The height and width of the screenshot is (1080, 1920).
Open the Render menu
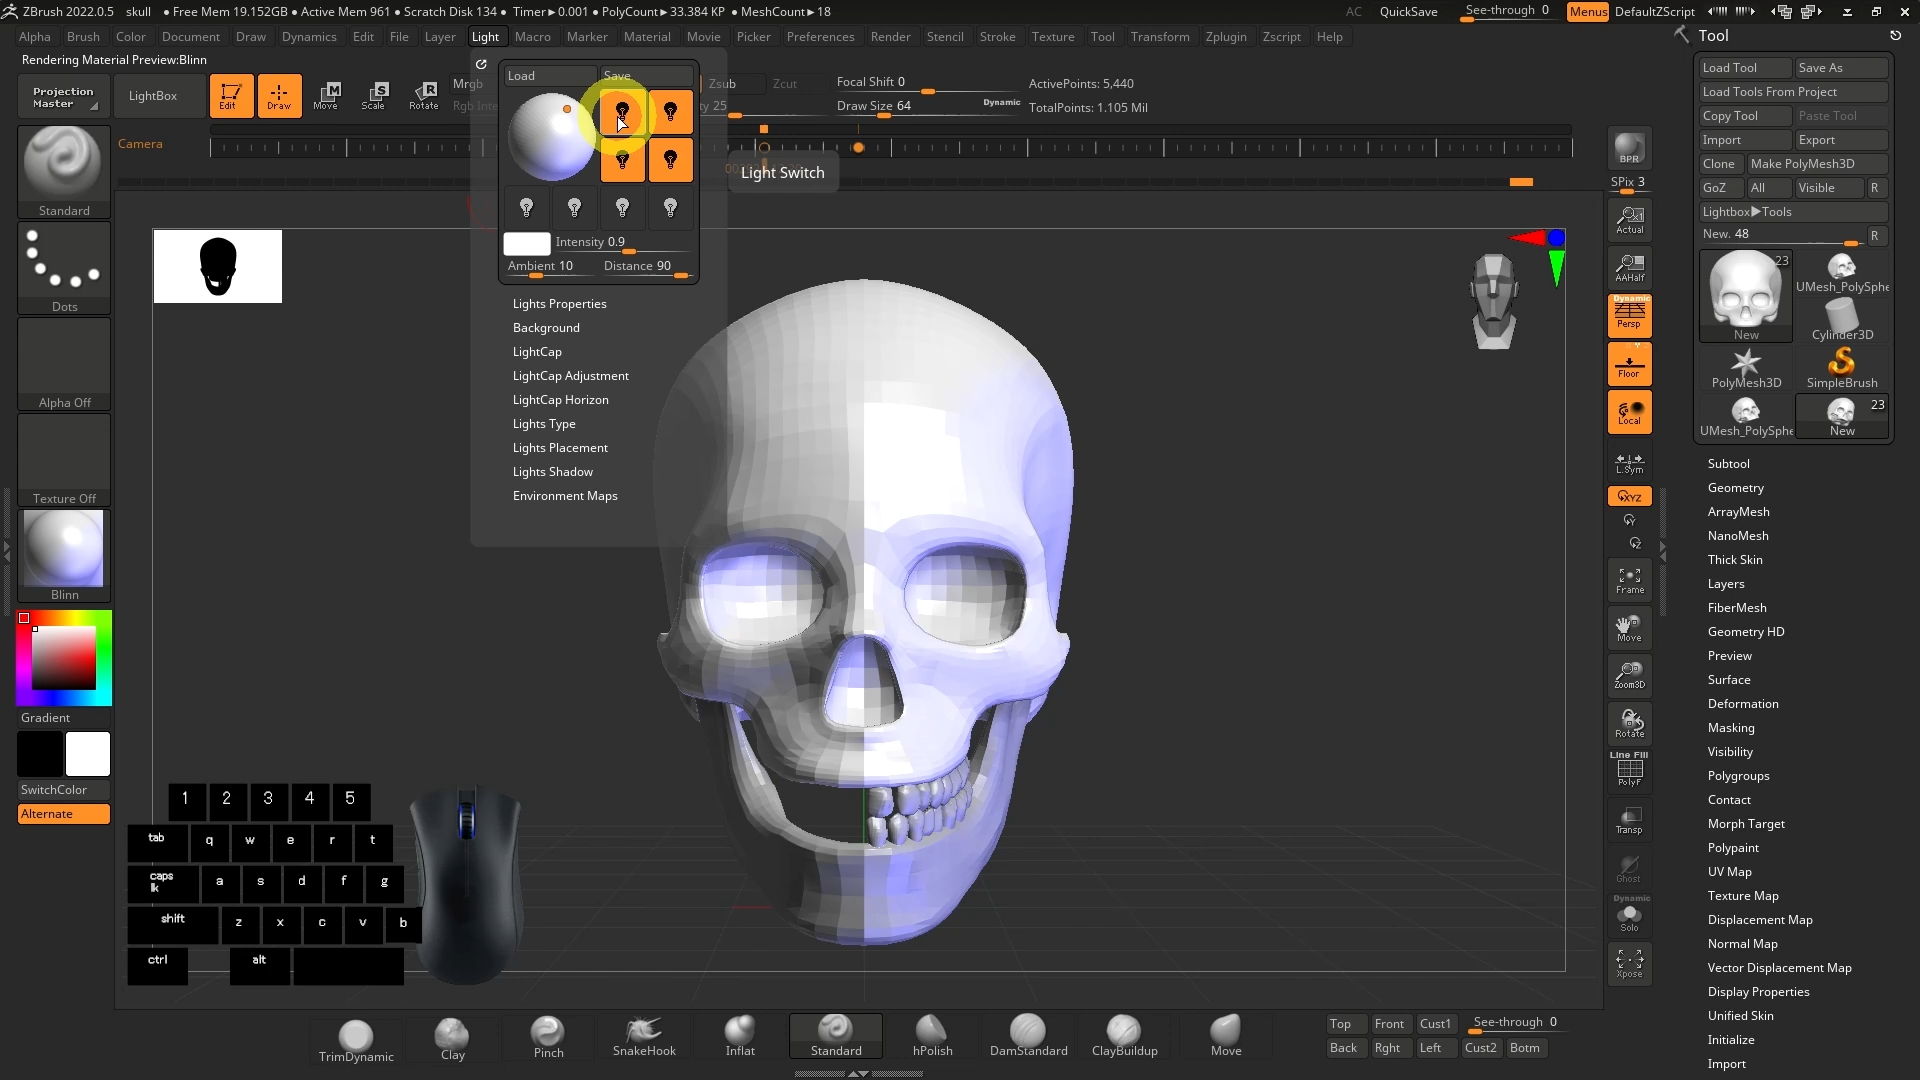click(890, 37)
